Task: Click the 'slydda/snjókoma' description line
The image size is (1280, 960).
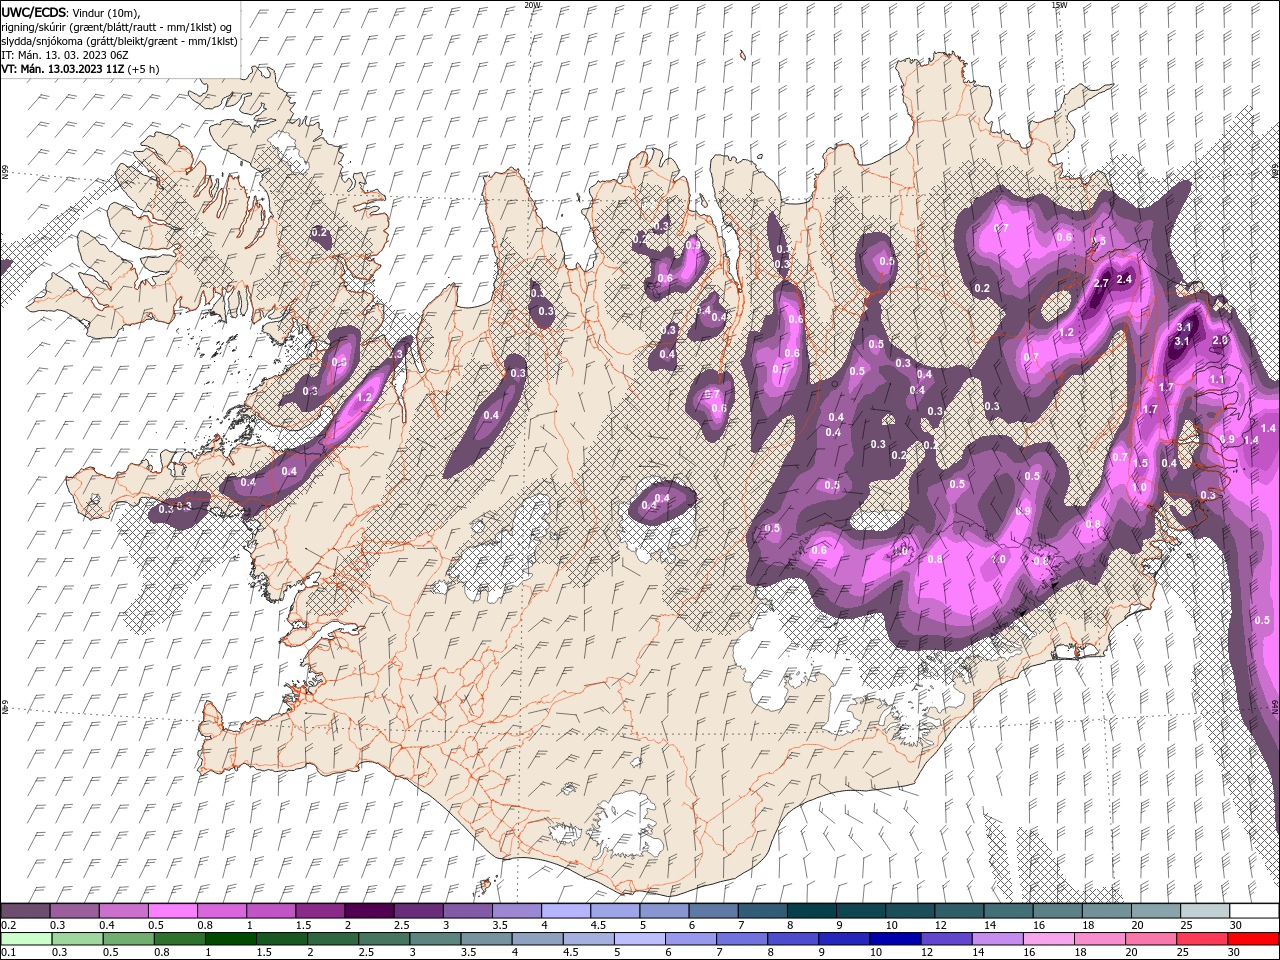Action: tap(118, 41)
